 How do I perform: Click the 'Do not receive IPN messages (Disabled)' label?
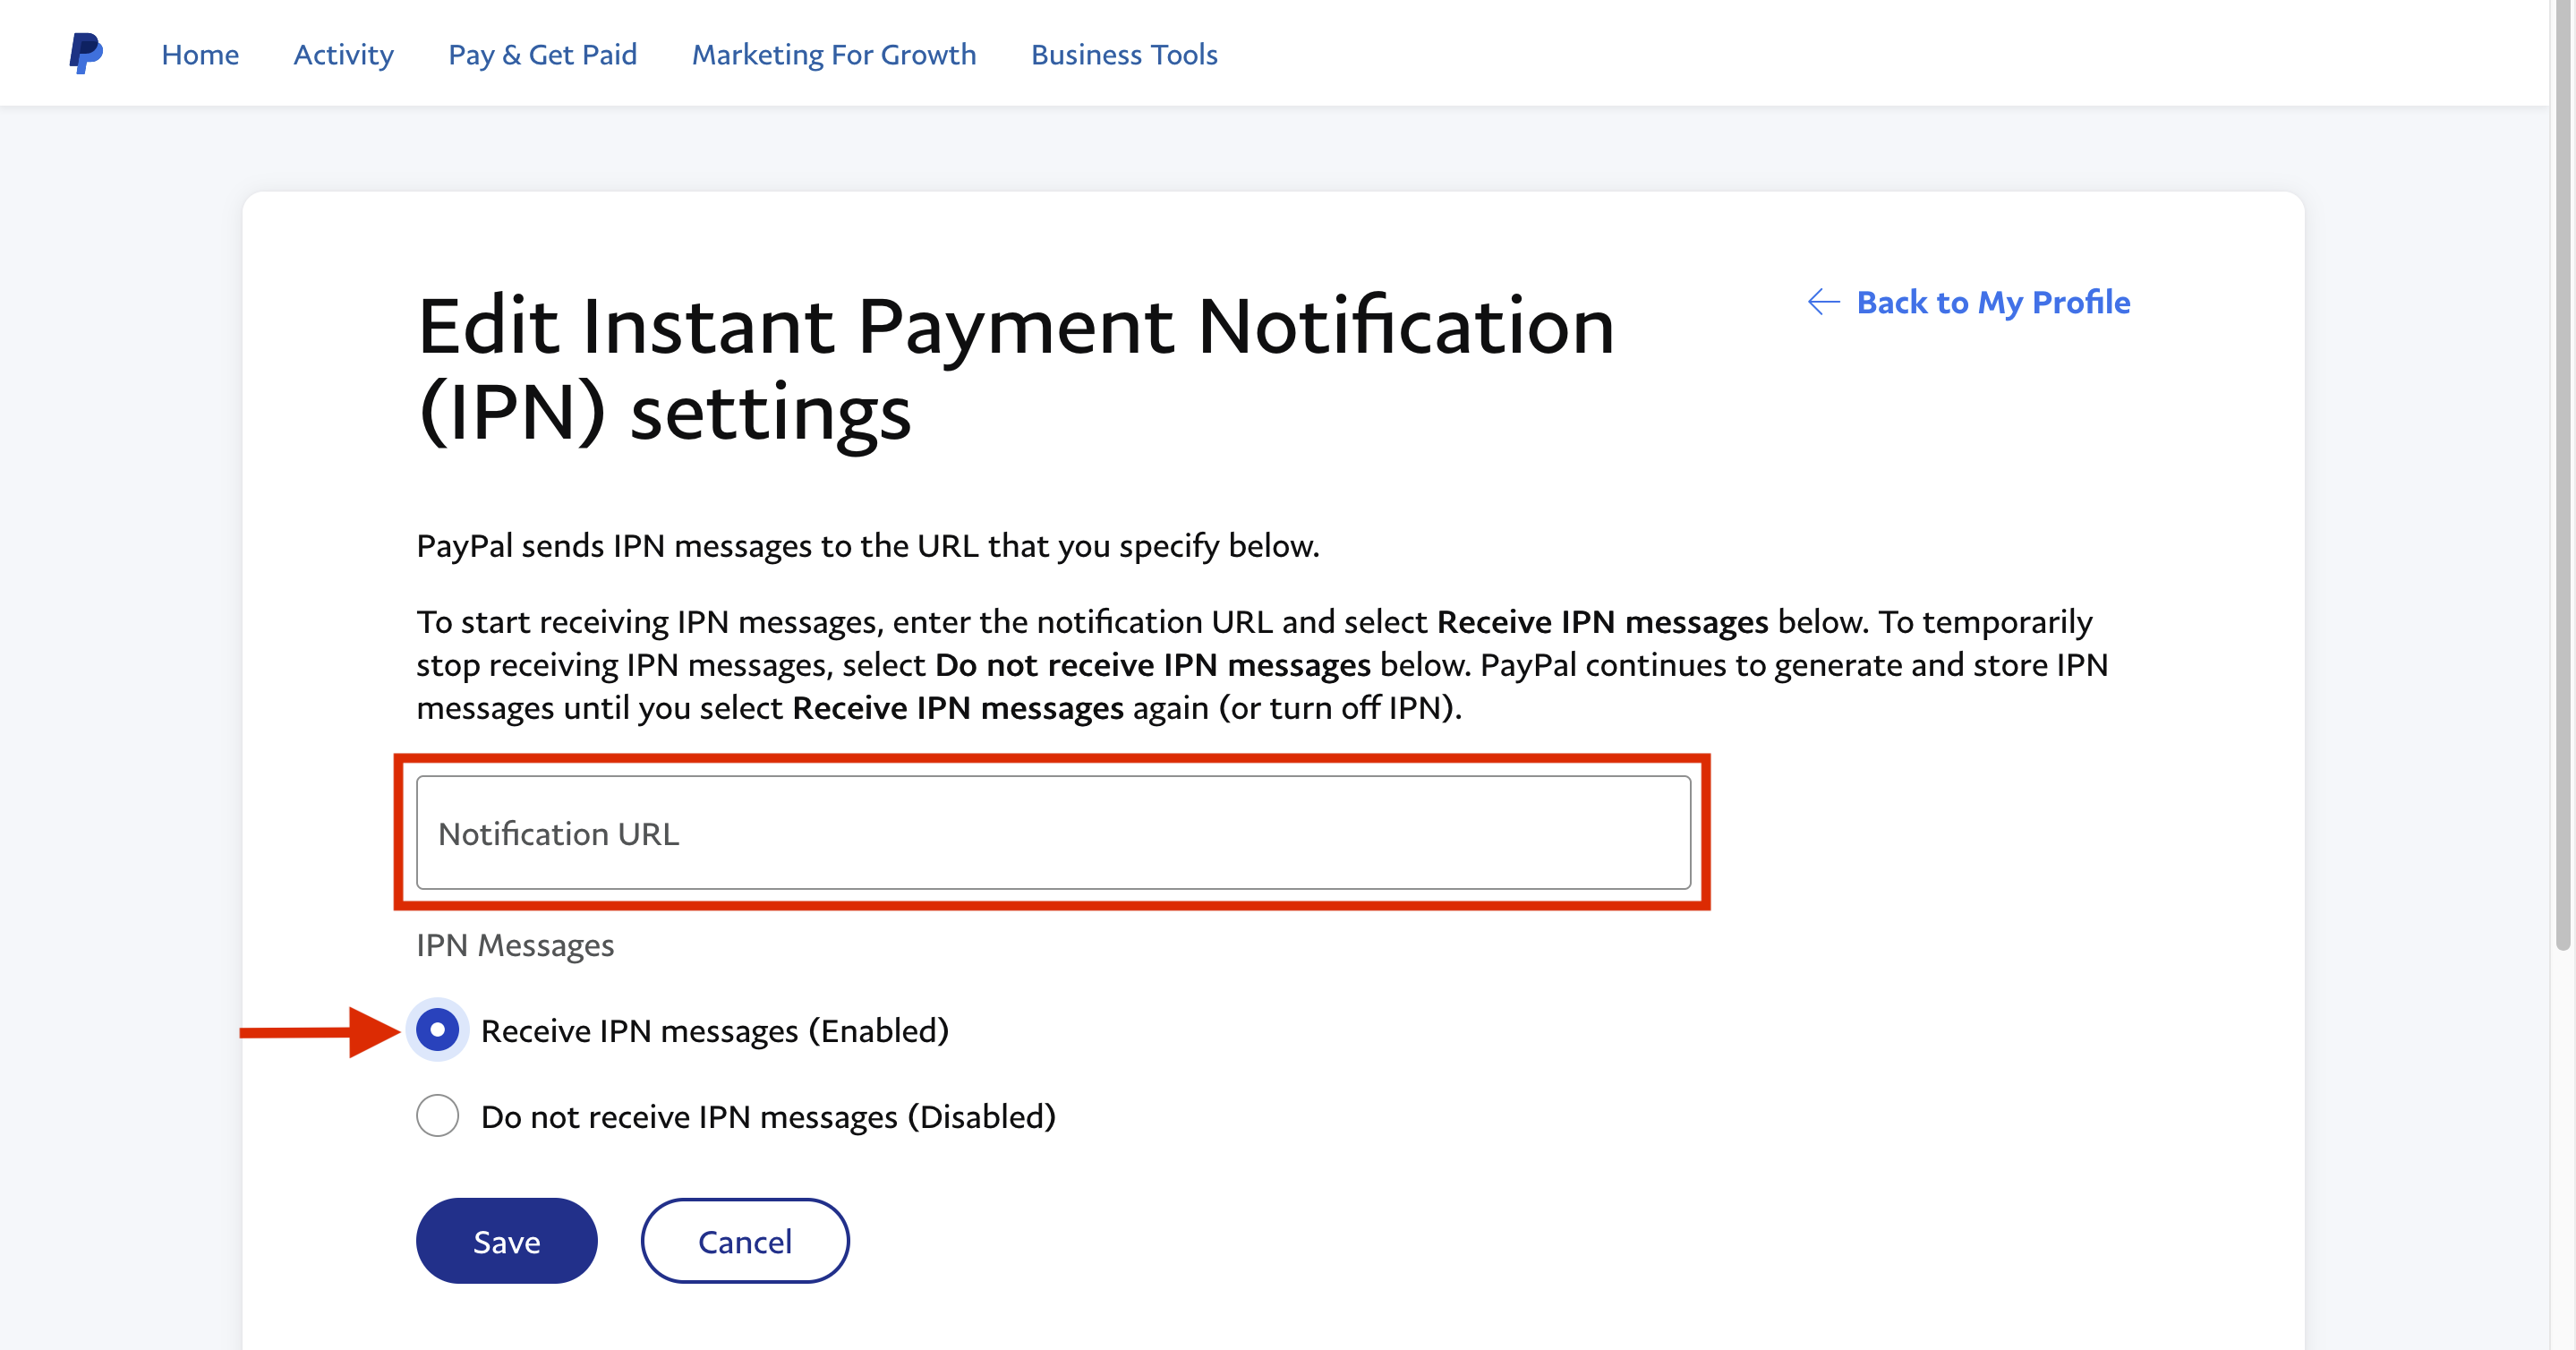(767, 1117)
